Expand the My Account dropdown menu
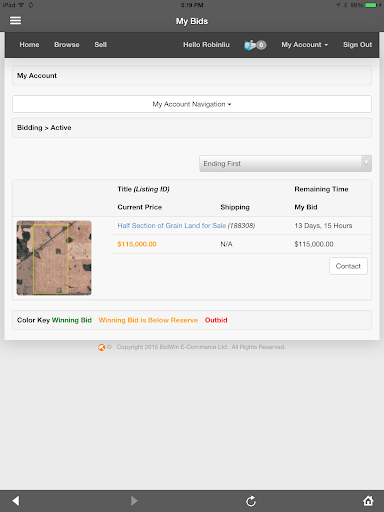This screenshot has width=384, height=512. click(305, 45)
